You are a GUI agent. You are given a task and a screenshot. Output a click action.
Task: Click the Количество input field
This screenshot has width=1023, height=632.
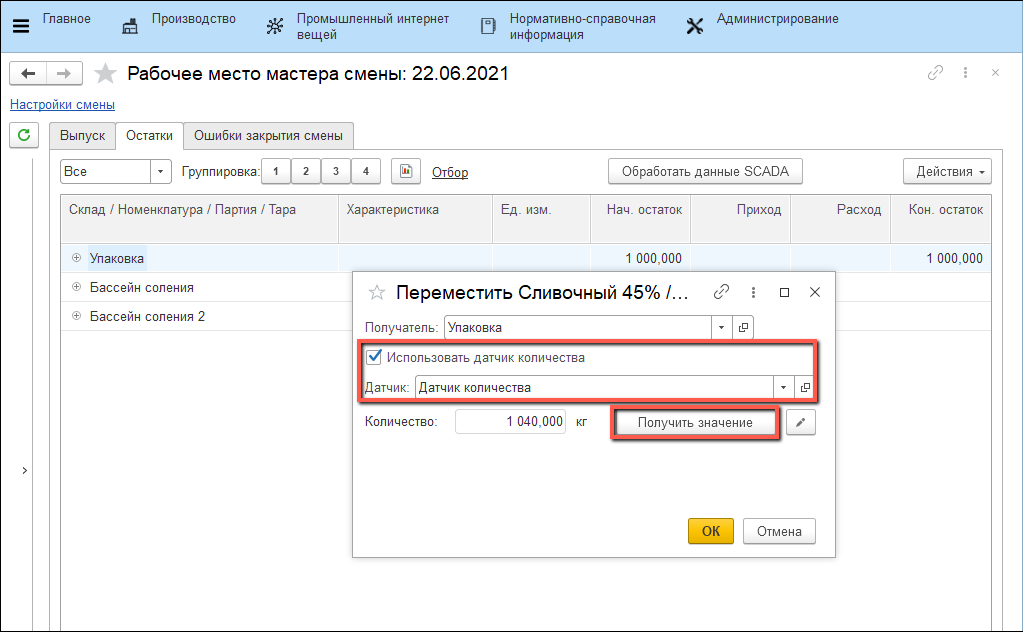pyautogui.click(x=510, y=423)
